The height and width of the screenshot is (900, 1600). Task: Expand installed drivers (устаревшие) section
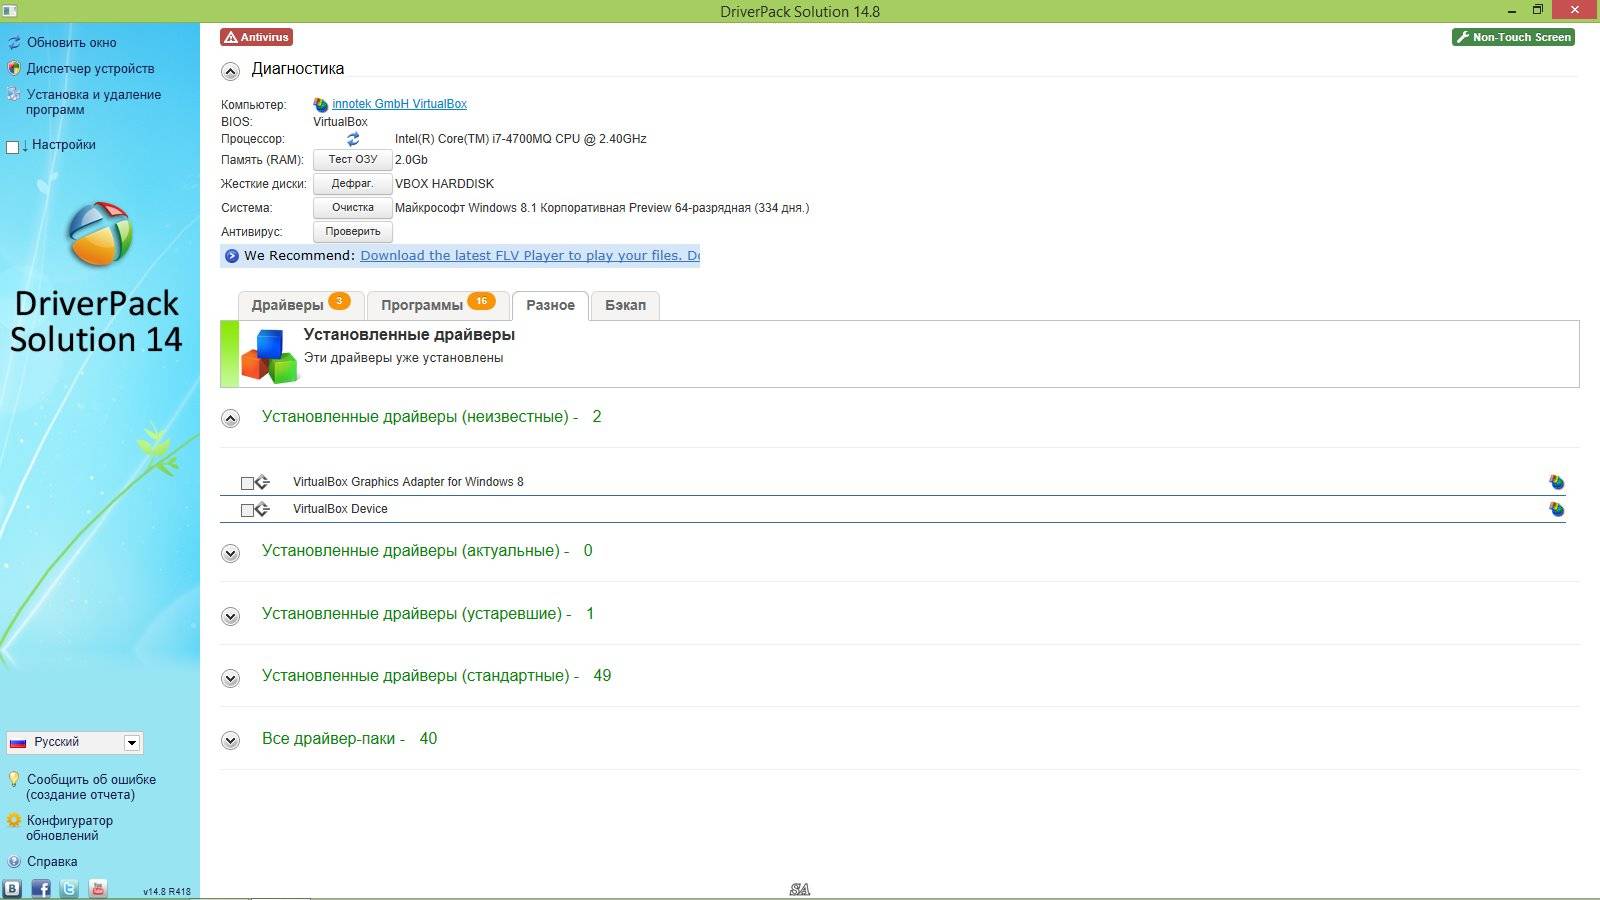(x=231, y=616)
